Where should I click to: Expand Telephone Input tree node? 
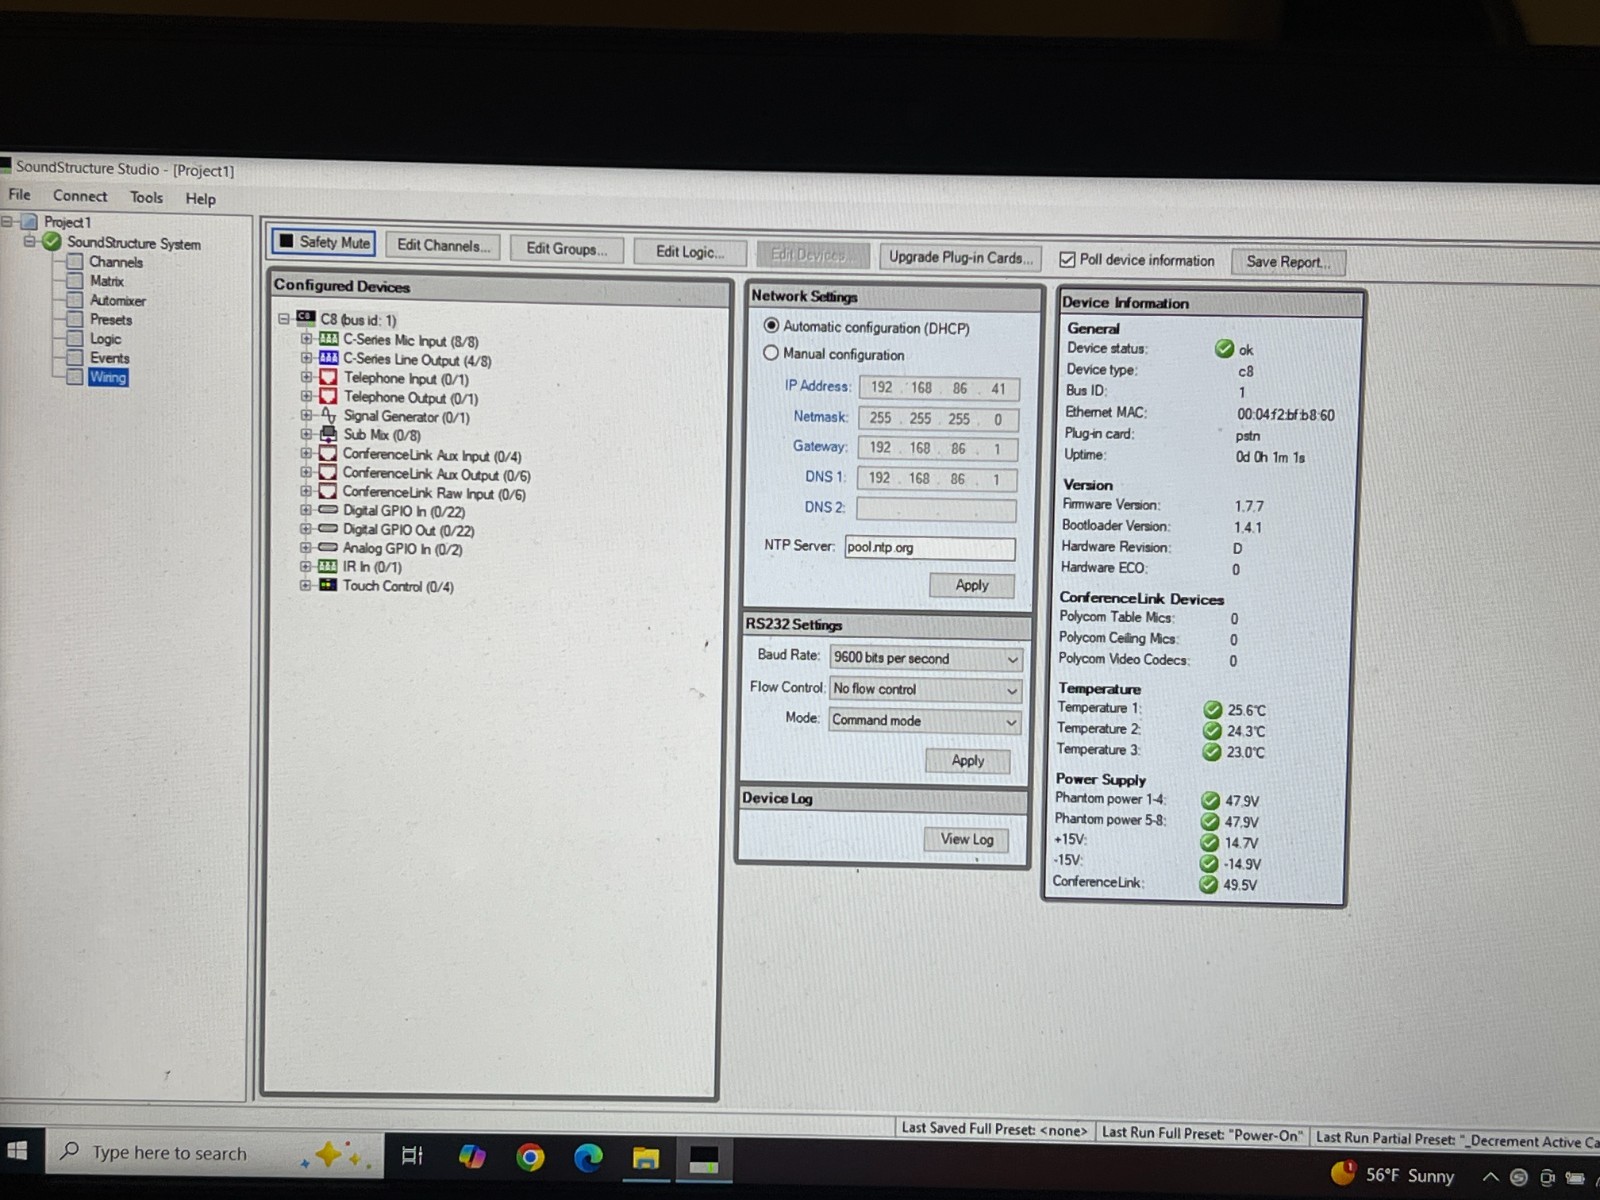click(x=306, y=377)
